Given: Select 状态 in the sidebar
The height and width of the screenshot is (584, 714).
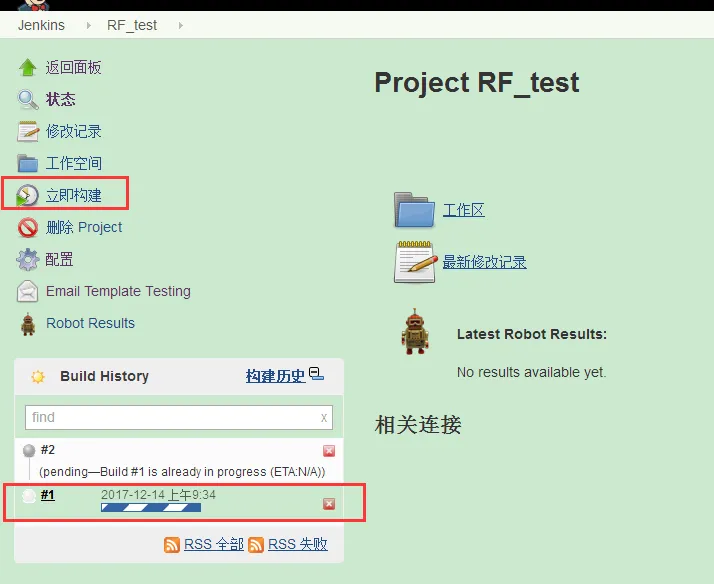Looking at the screenshot, I should [x=61, y=99].
